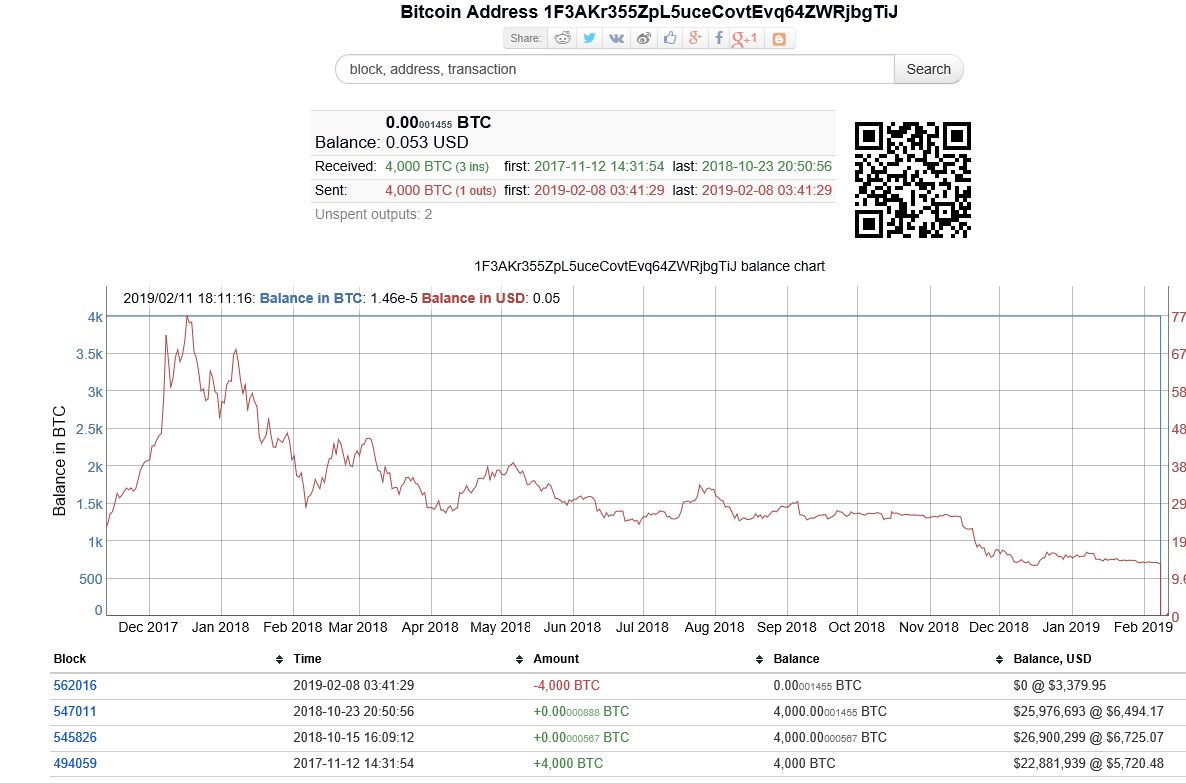Sort by the Balance, USD column header

[x=1052, y=659]
